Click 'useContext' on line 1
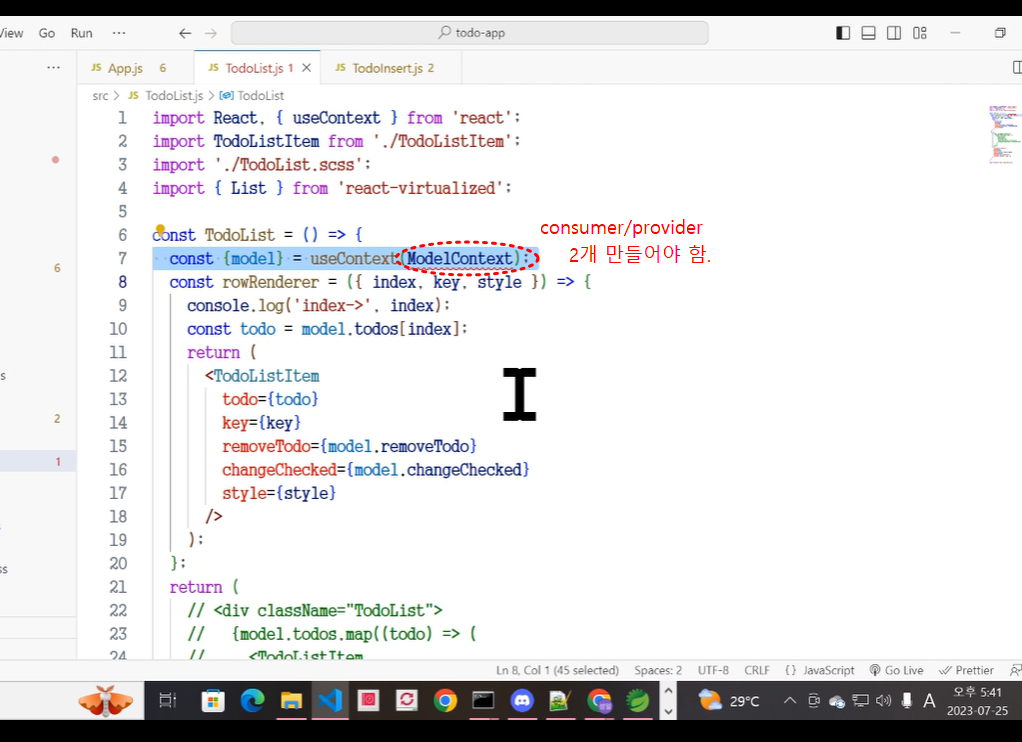1022x742 pixels. point(336,118)
